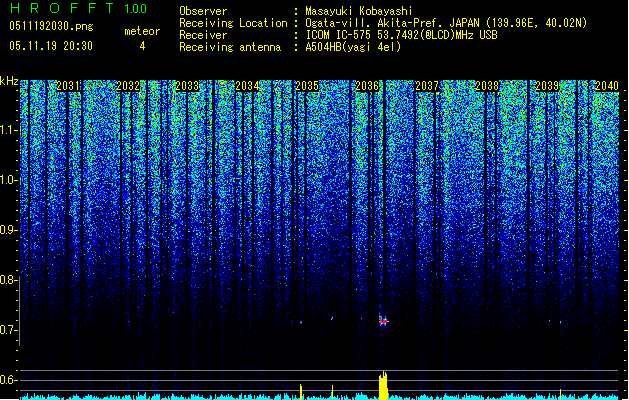Click the meteor label

pos(142,31)
